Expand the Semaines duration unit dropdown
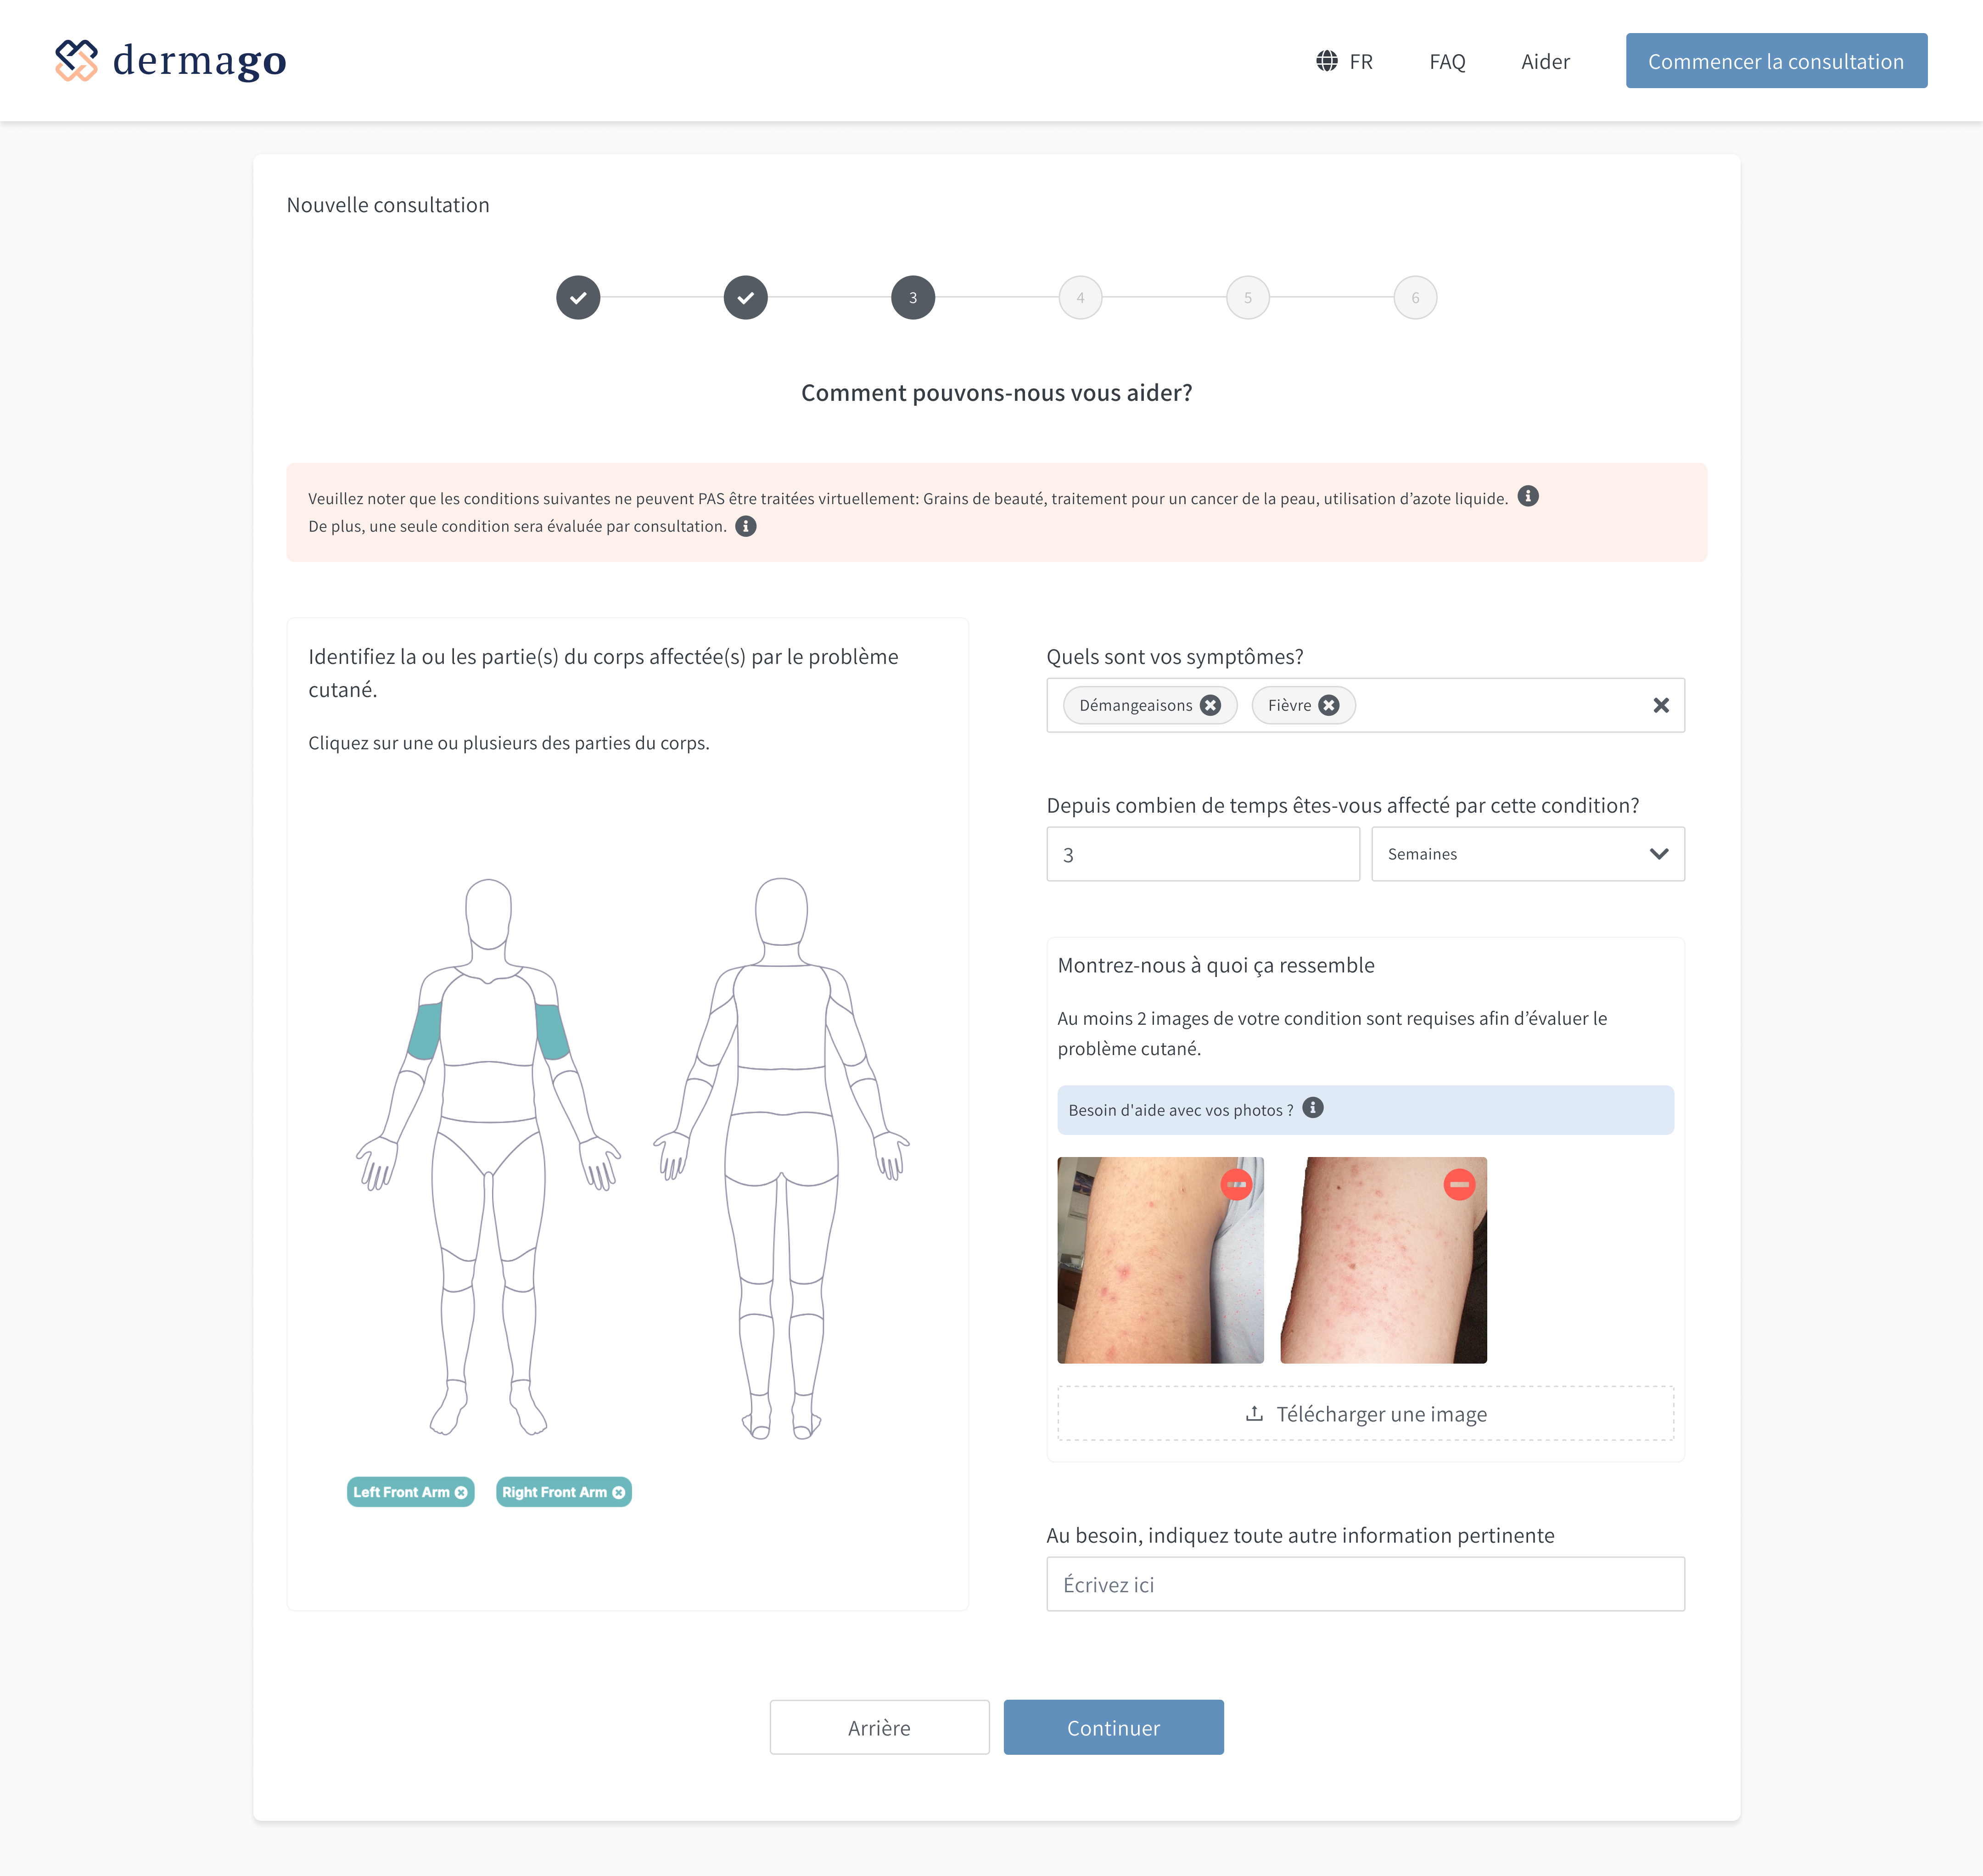The height and width of the screenshot is (1876, 1983). coord(1527,854)
